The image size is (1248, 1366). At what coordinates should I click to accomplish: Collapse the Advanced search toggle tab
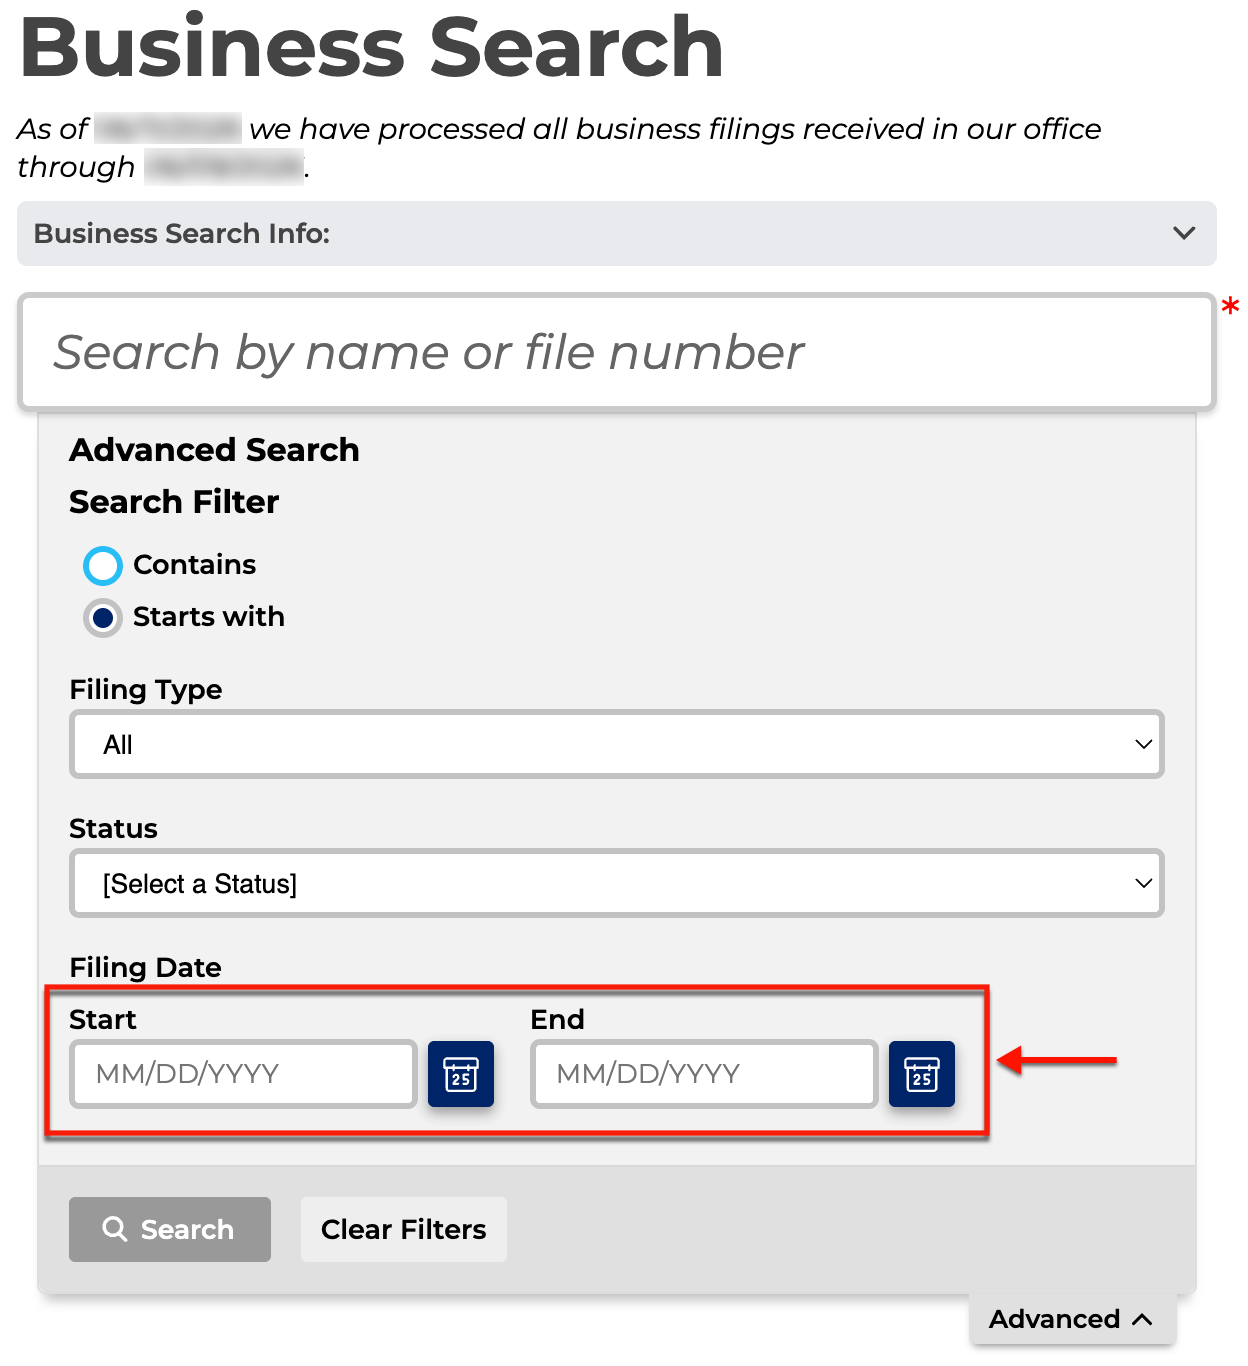(1072, 1319)
